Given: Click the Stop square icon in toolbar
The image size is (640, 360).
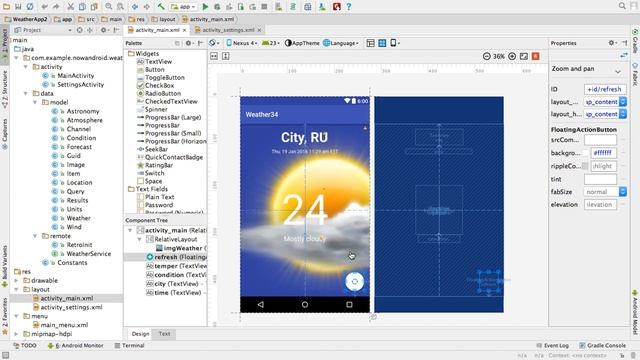Looking at the screenshot, I should [264, 7].
